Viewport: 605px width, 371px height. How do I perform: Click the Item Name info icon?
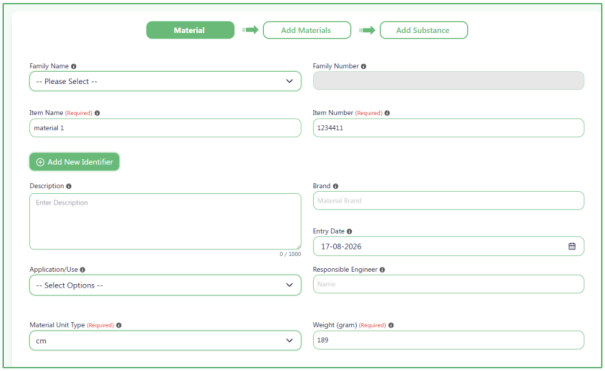(97, 113)
